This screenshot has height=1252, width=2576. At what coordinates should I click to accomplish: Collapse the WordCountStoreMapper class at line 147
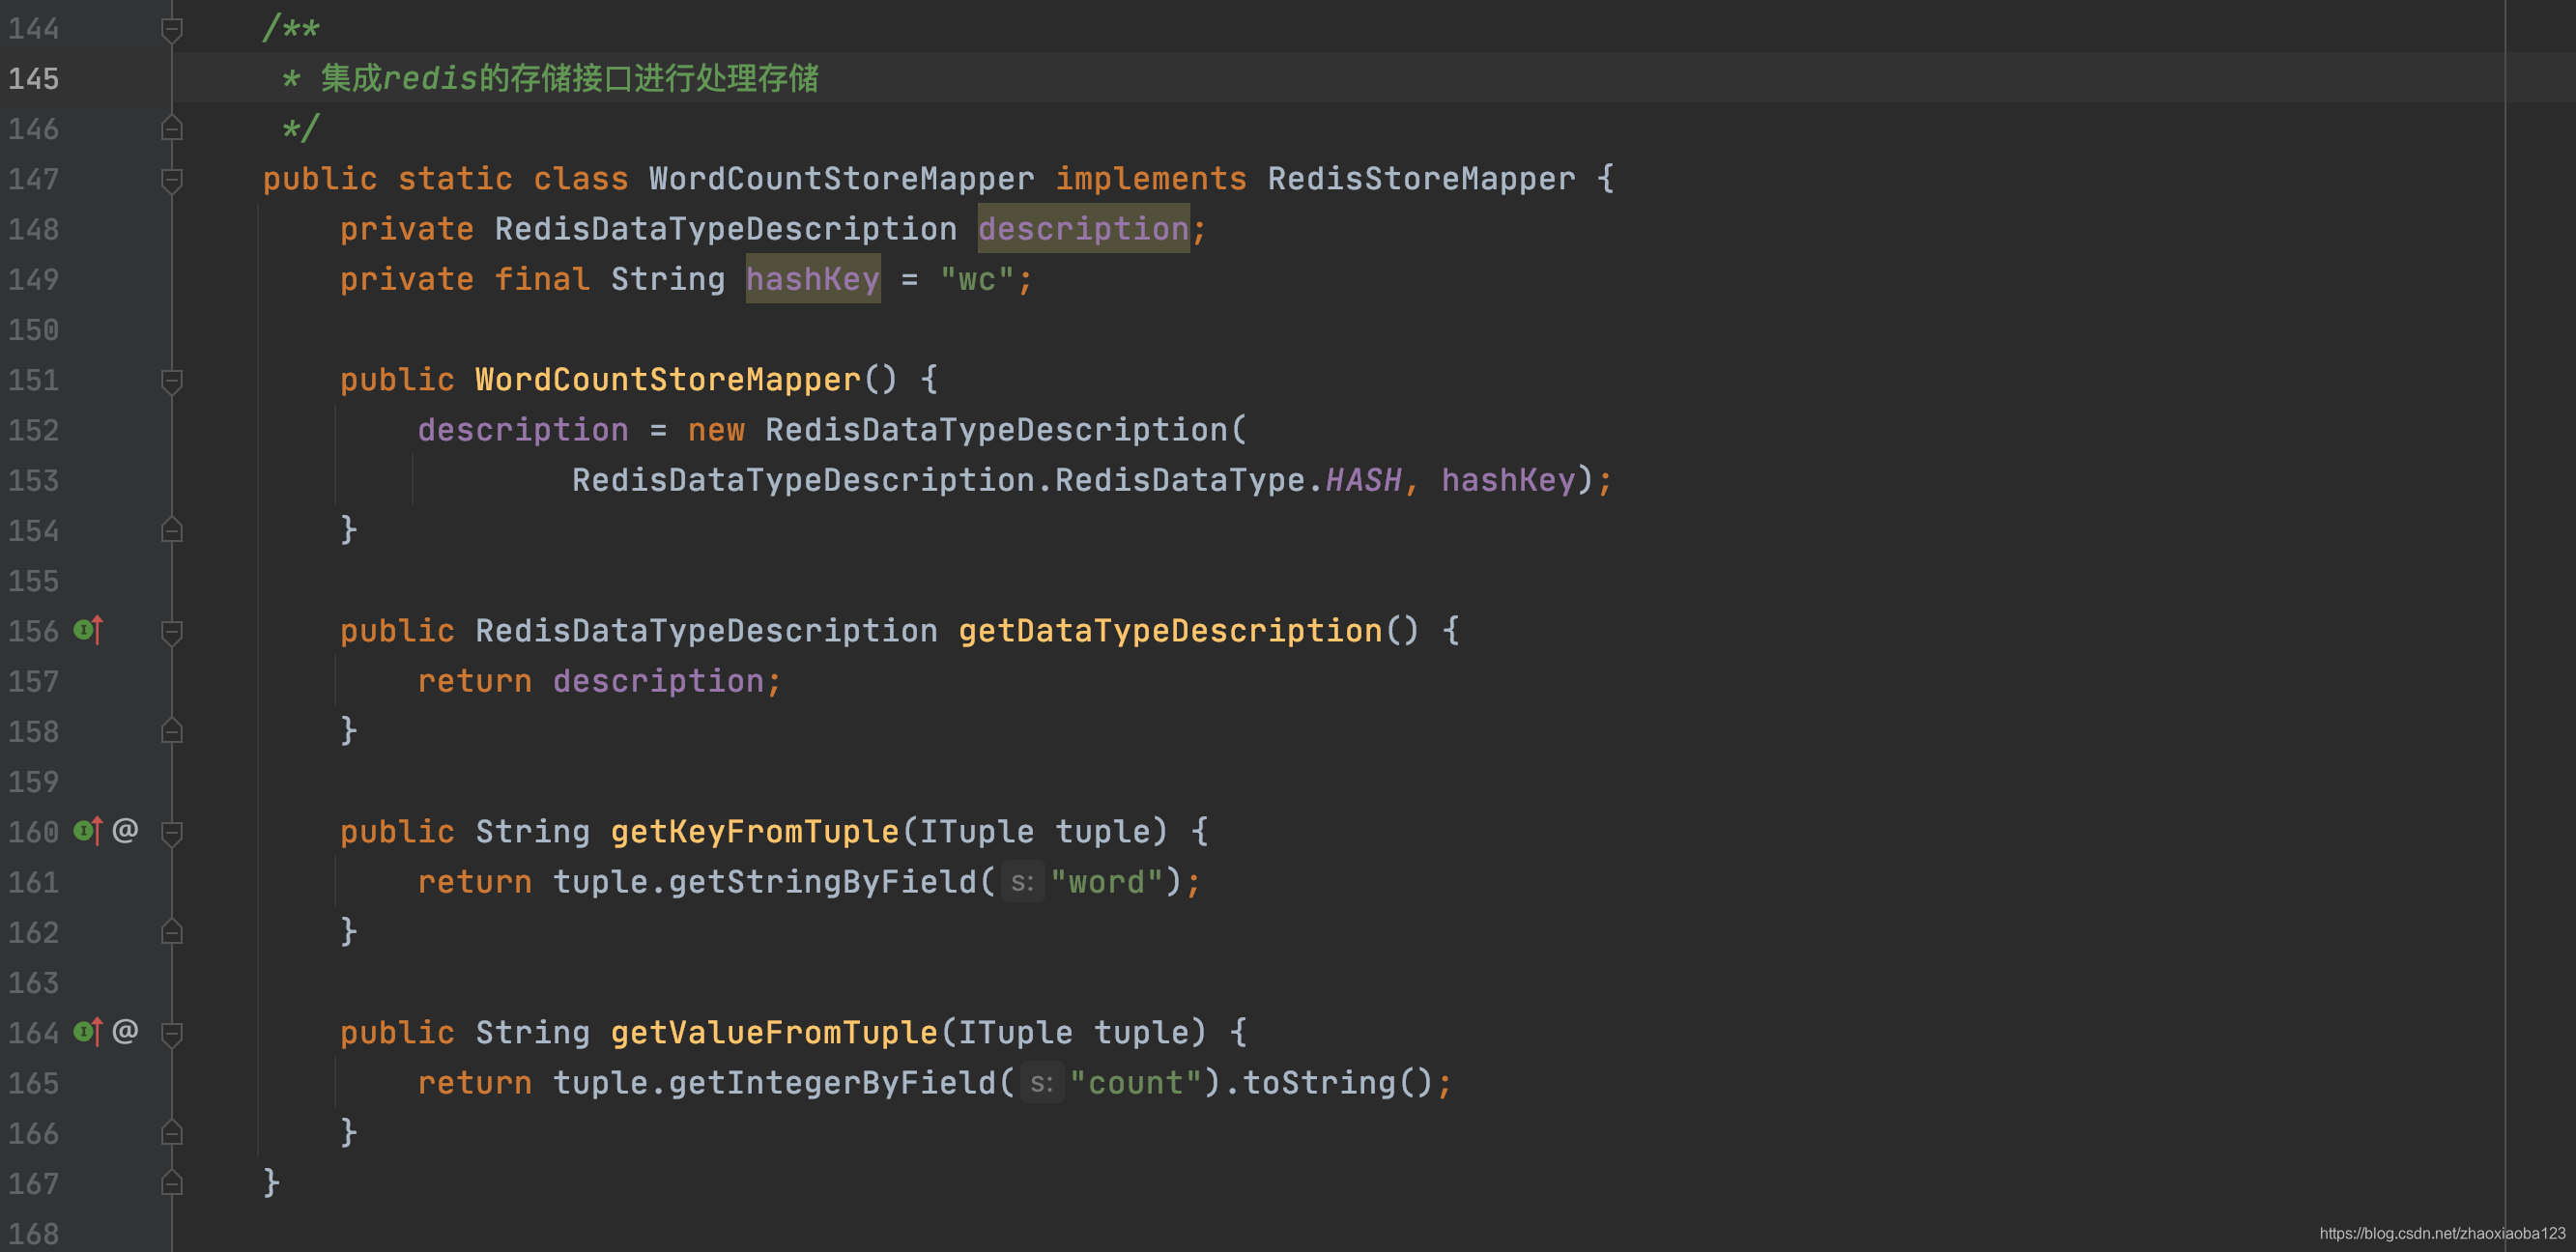172,180
